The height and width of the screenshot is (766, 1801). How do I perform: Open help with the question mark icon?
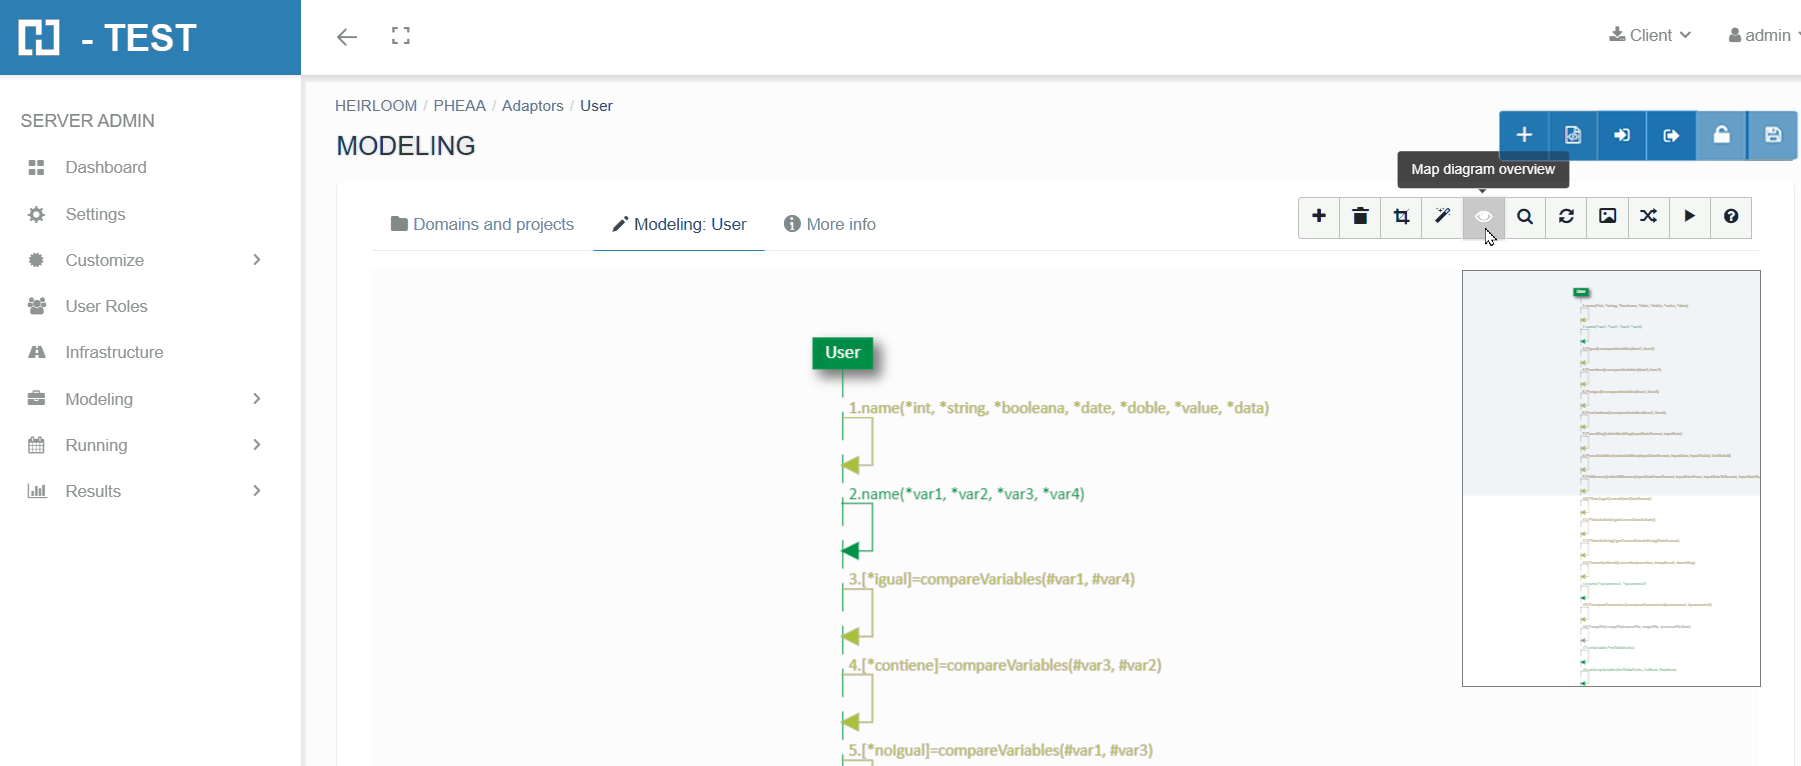[x=1730, y=217]
